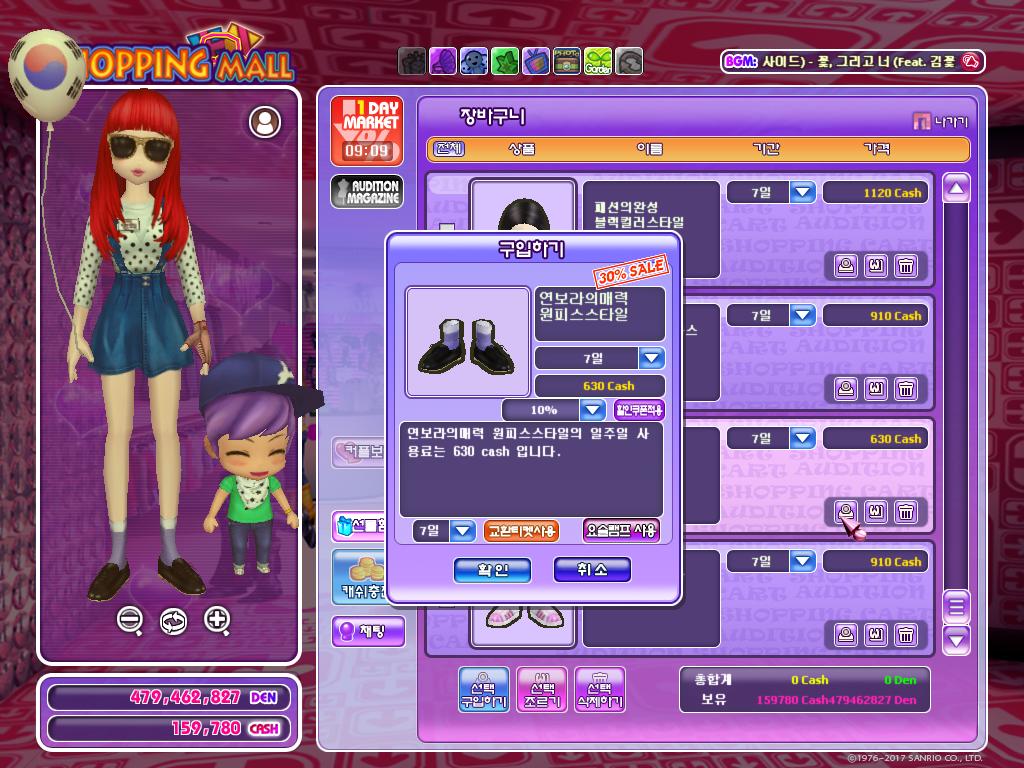Click the 479,462,827 DEN balance

(x=168, y=697)
